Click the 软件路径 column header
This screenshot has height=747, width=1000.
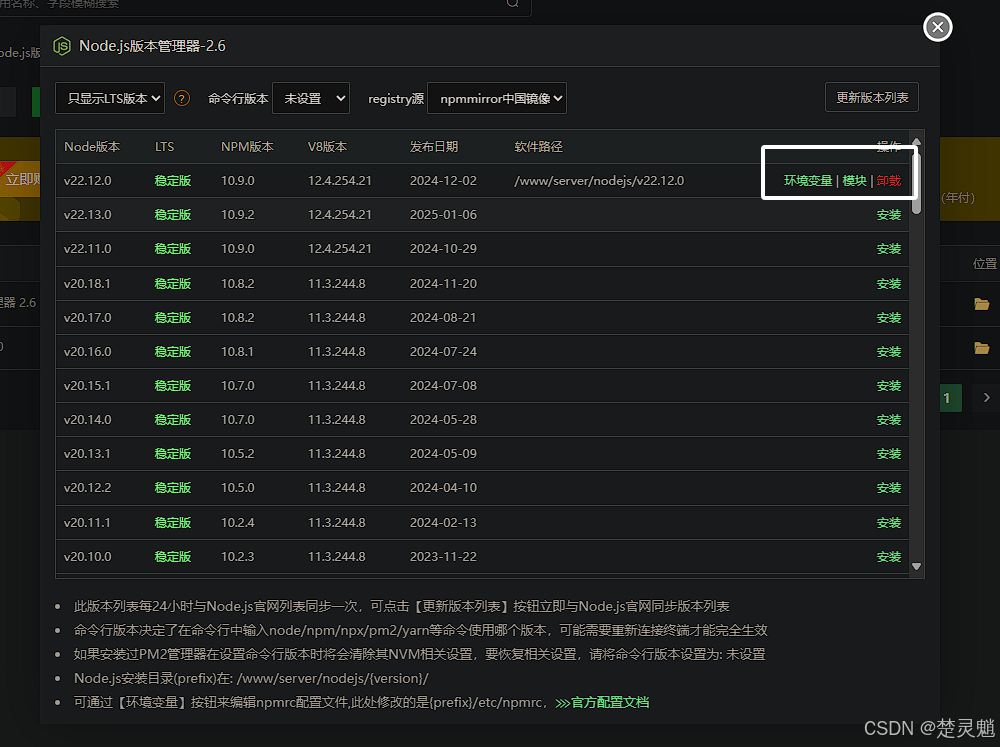click(x=538, y=147)
